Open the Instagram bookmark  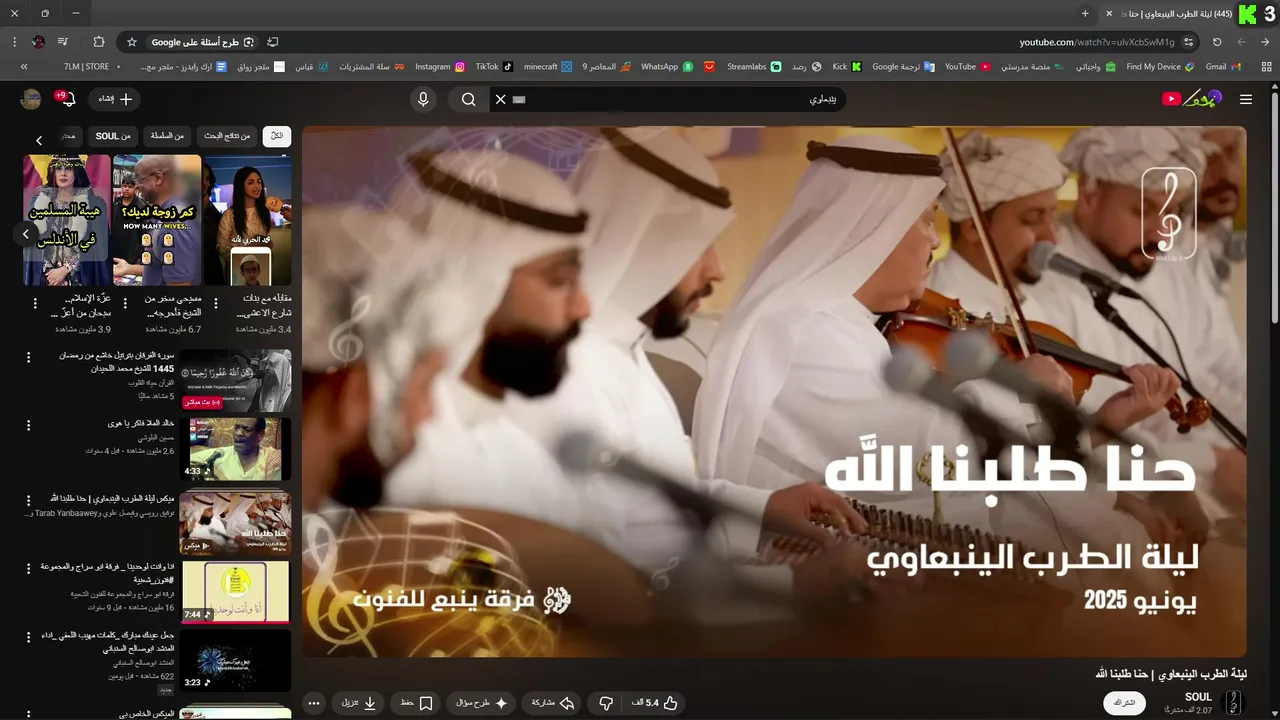(440, 67)
